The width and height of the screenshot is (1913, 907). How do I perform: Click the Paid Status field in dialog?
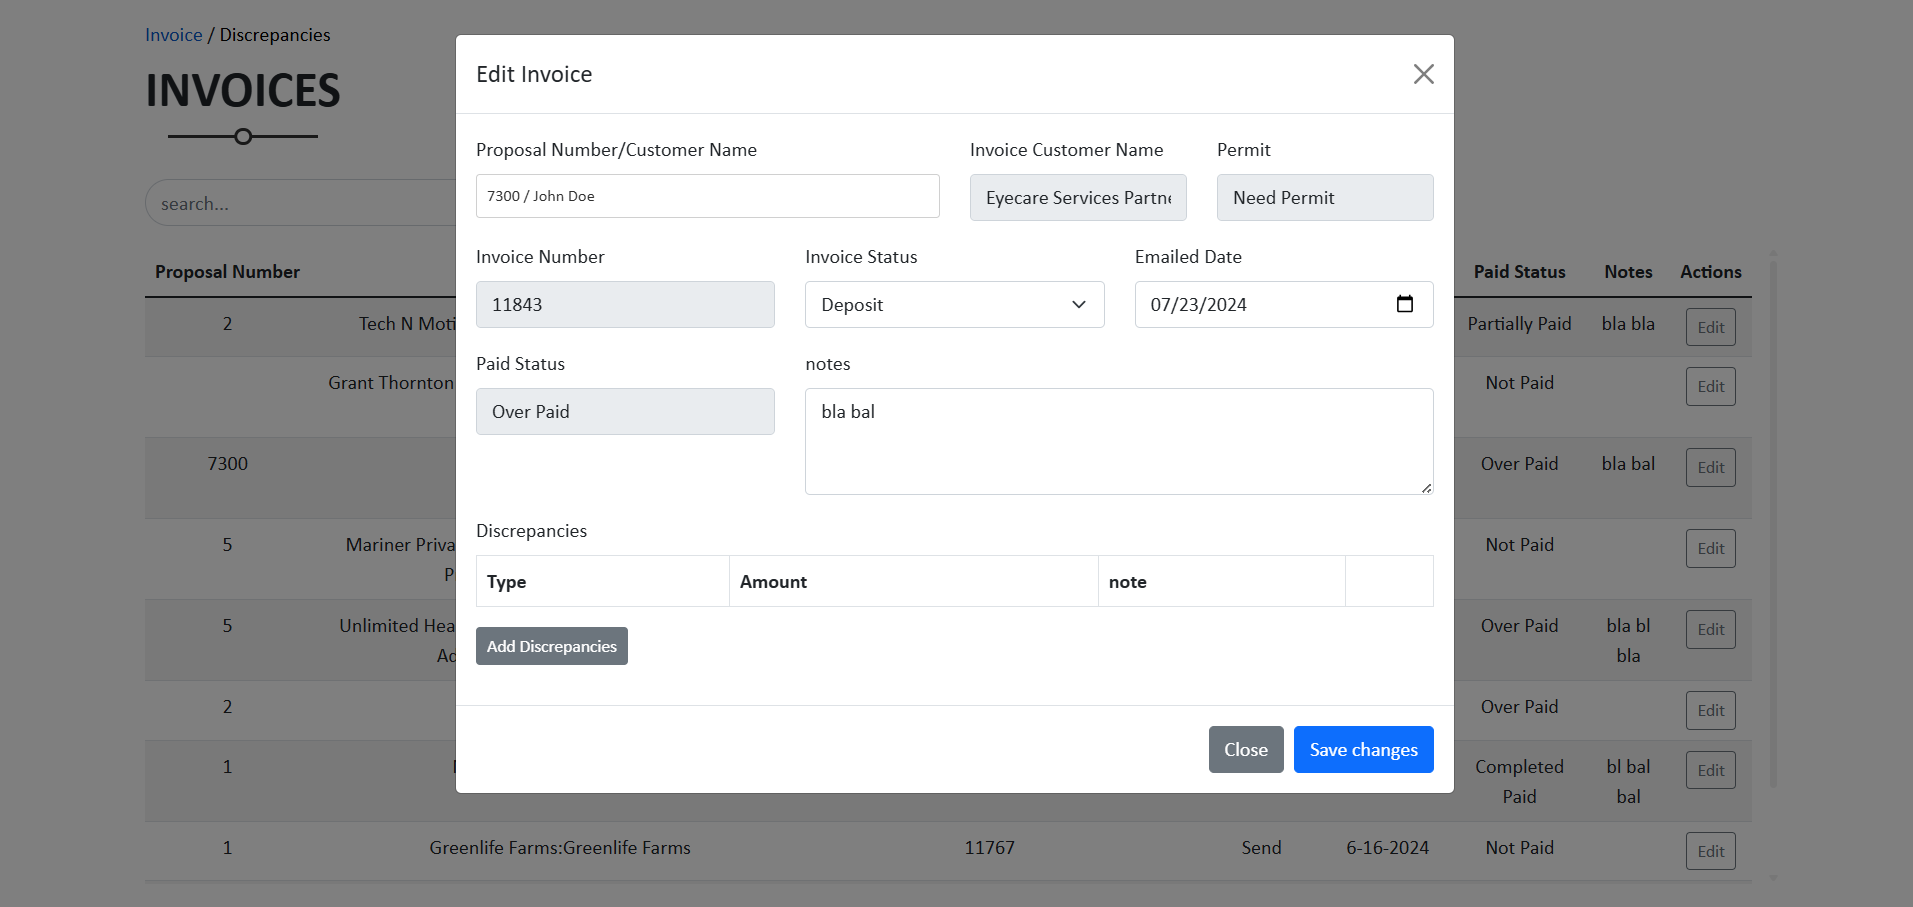pos(625,412)
